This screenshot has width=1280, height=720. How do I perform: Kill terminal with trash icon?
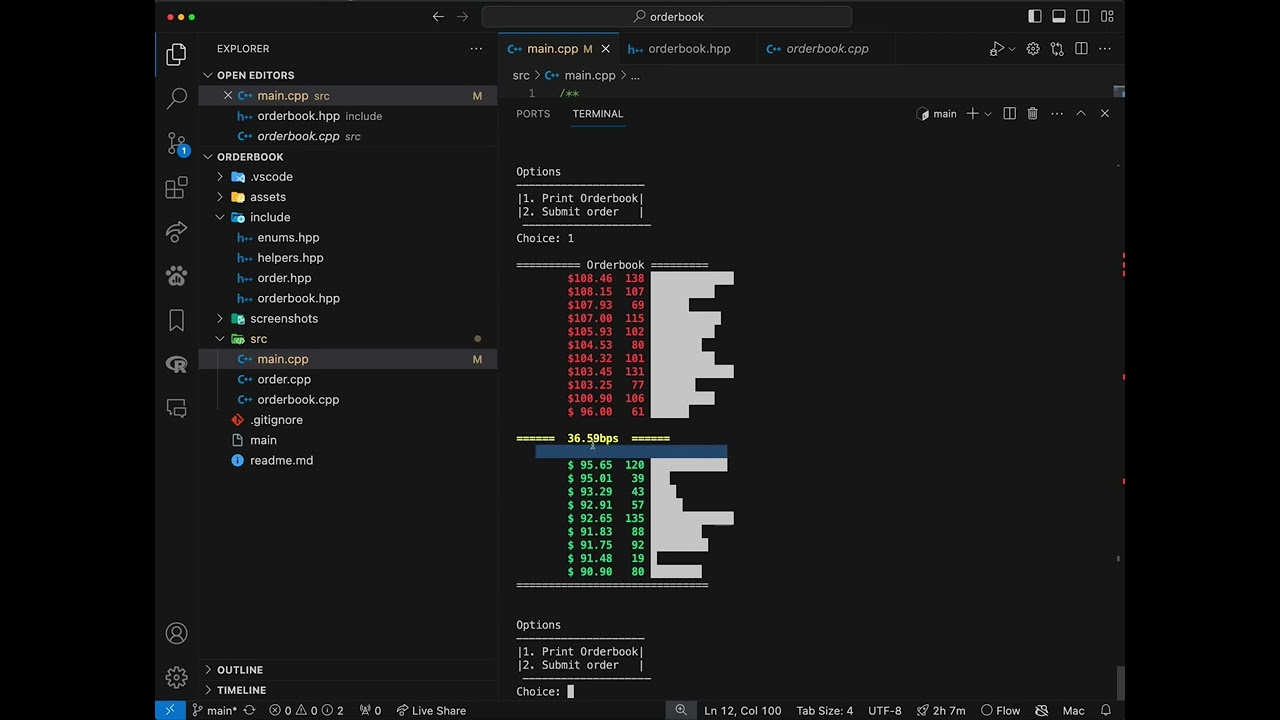pyautogui.click(x=1033, y=114)
